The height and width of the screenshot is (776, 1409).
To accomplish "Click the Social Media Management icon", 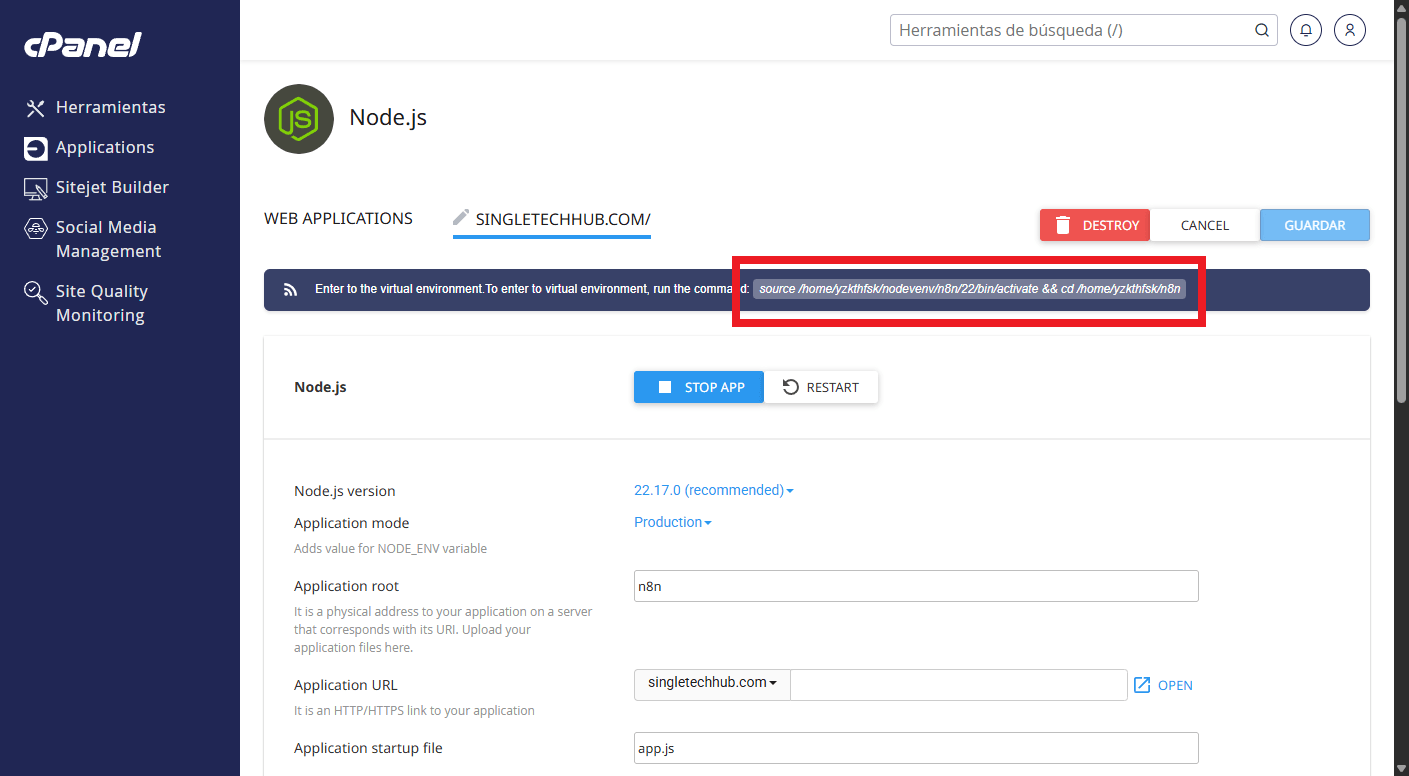I will point(36,228).
